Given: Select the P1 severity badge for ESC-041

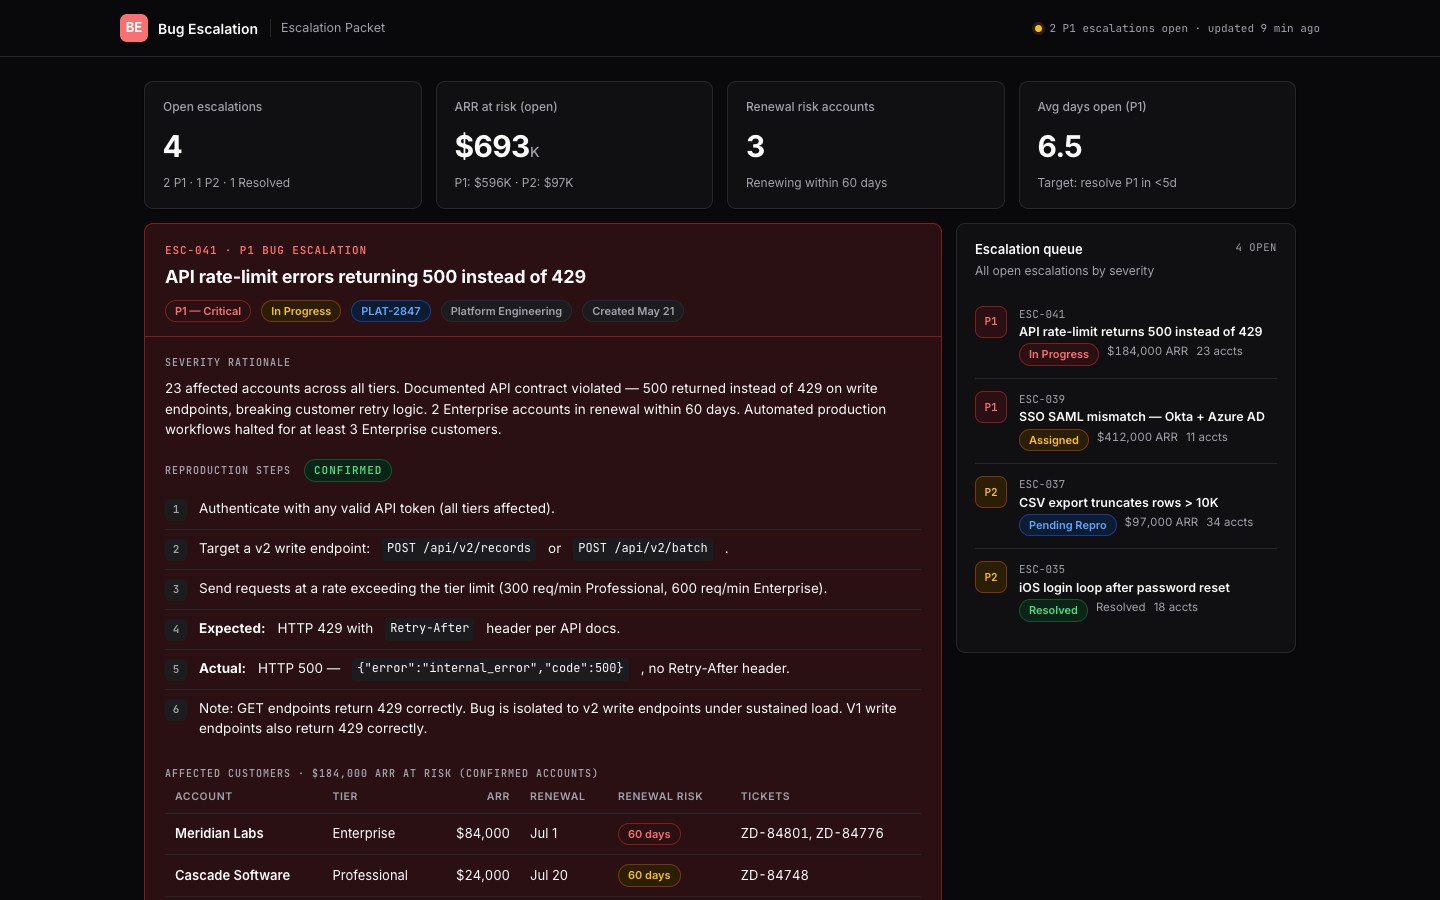Looking at the screenshot, I should coord(991,322).
